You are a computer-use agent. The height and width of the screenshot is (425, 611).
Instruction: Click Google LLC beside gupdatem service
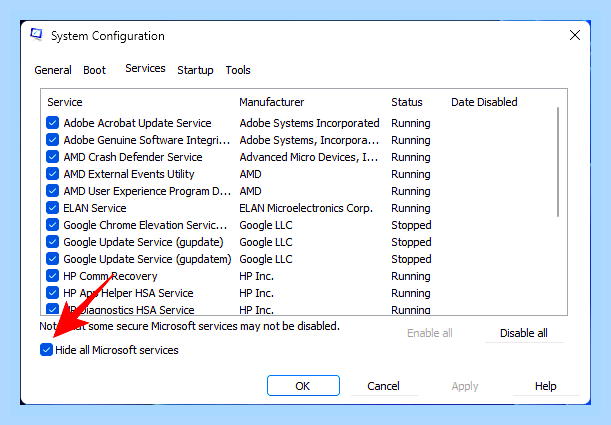tap(266, 259)
